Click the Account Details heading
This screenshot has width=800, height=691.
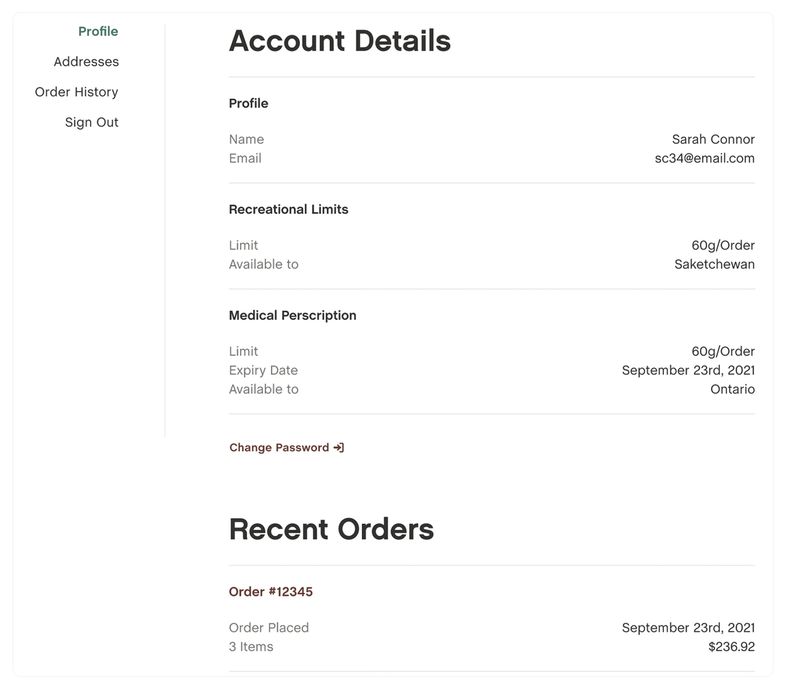[340, 41]
